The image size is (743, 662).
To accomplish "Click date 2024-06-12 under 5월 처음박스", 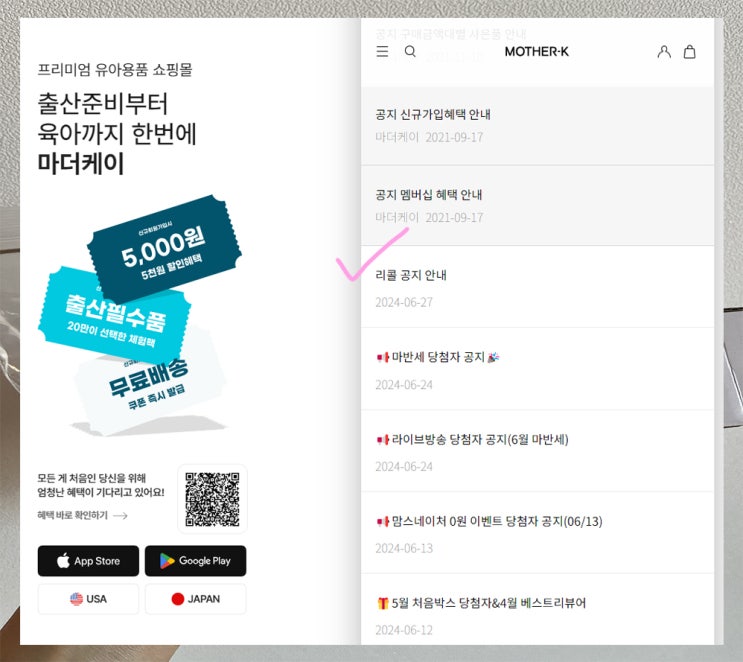I will (x=404, y=630).
